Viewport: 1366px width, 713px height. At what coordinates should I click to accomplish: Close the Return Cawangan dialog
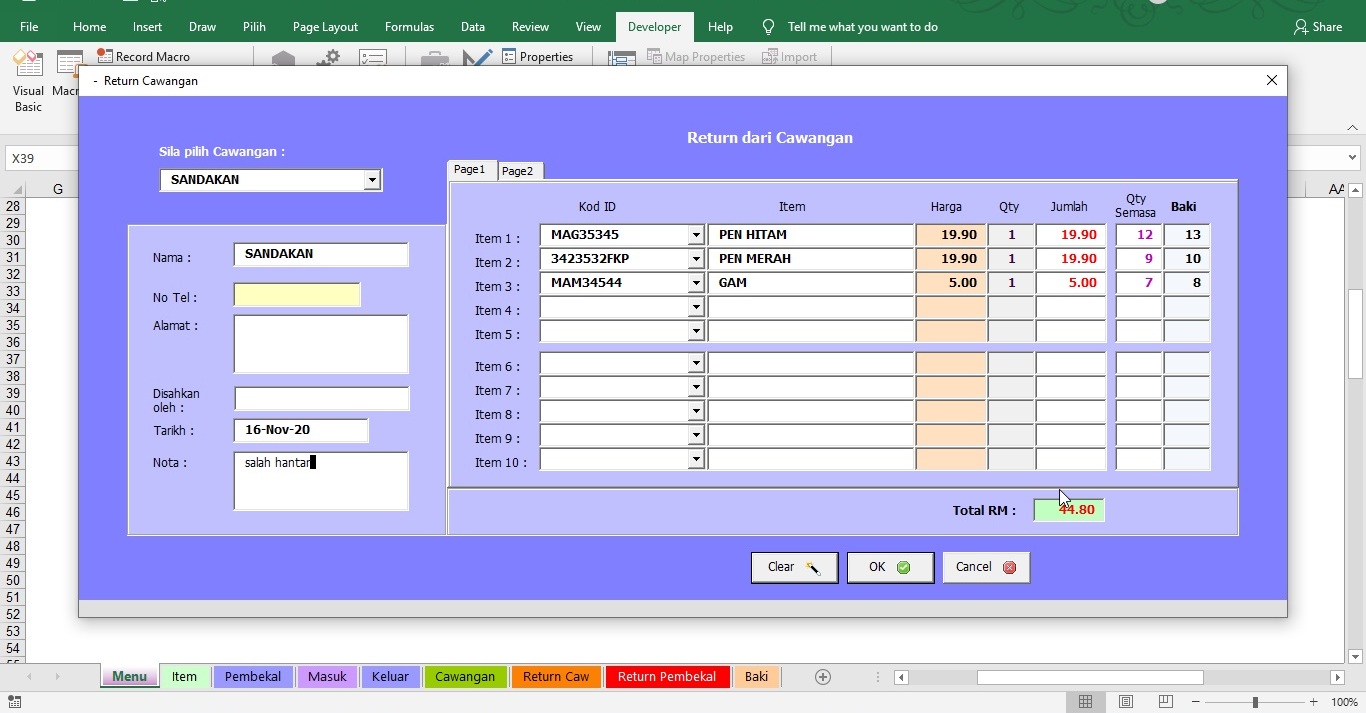(x=1272, y=80)
